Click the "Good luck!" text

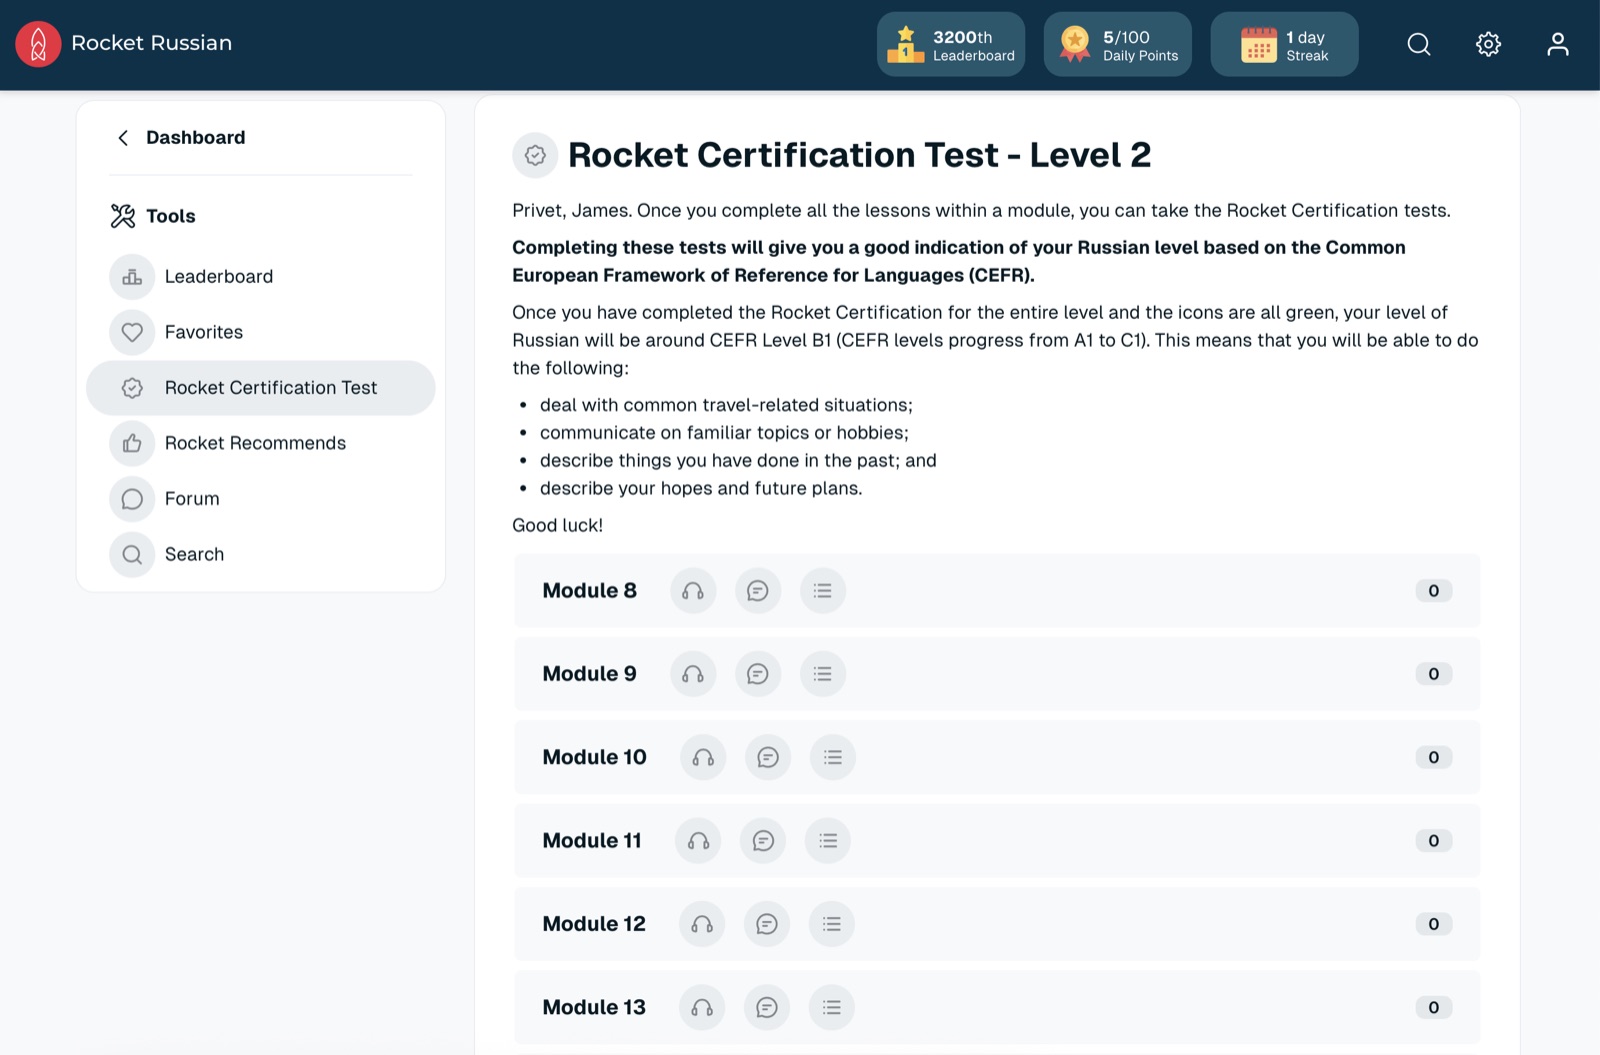(x=558, y=525)
